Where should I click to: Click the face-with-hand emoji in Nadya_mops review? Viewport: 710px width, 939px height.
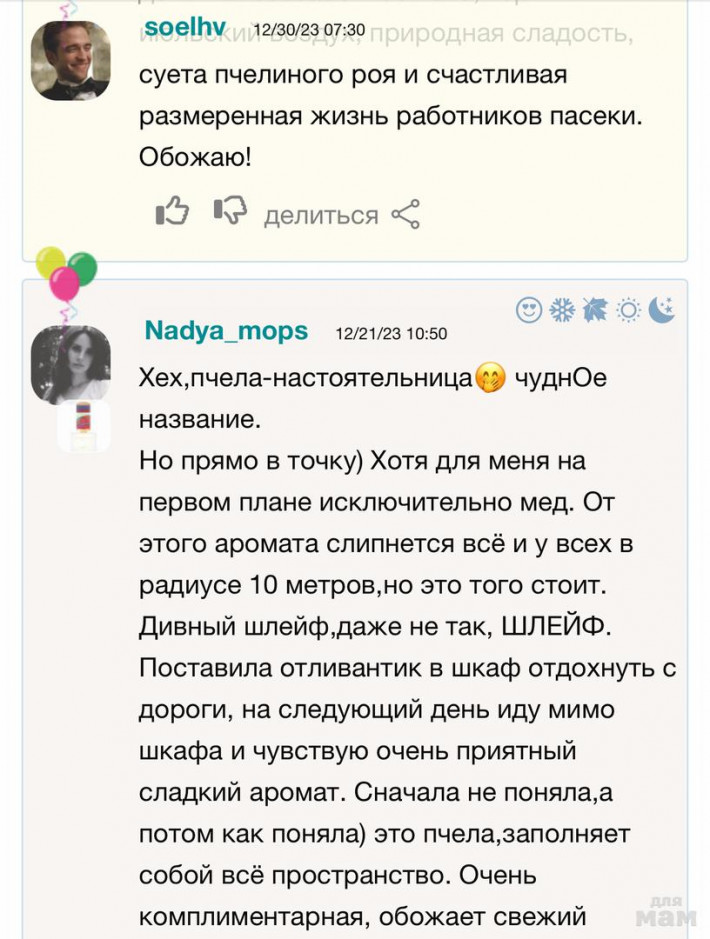coord(490,380)
